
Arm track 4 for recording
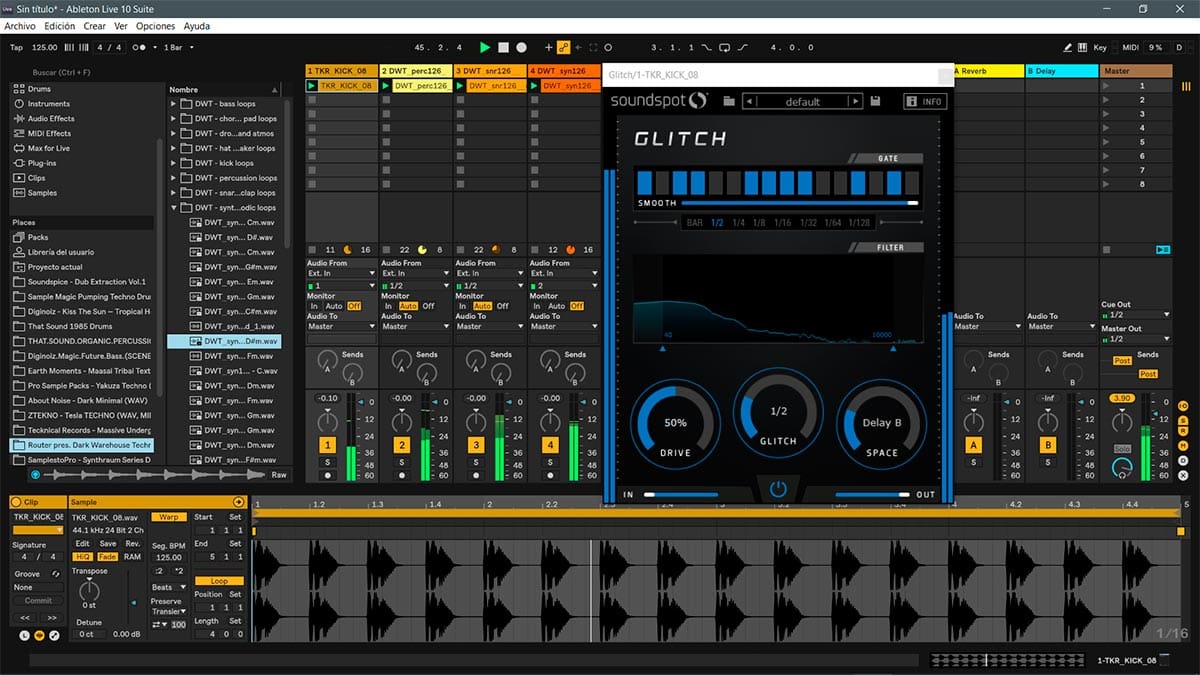(549, 476)
